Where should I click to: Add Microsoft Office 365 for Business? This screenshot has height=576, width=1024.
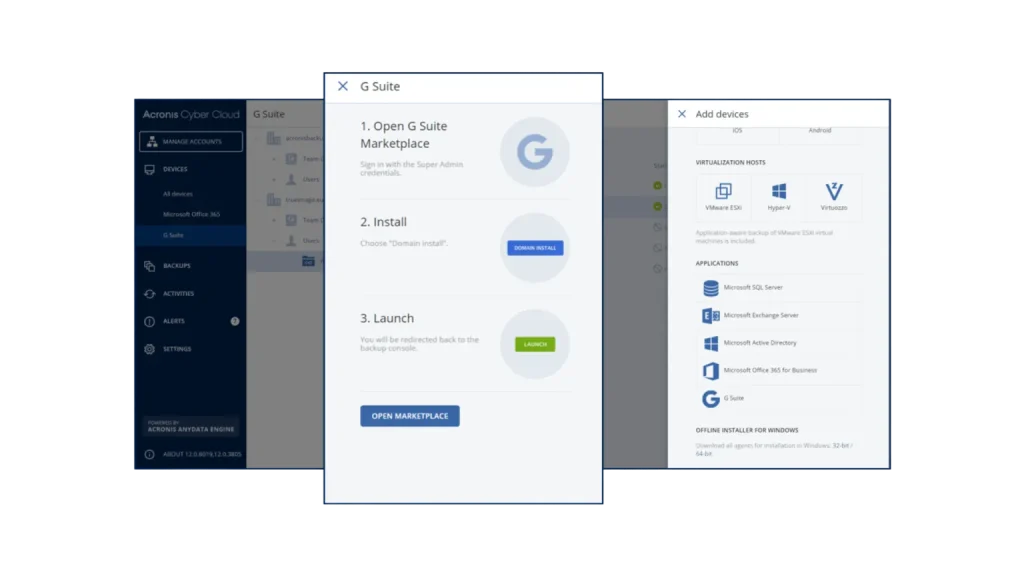tap(778, 370)
